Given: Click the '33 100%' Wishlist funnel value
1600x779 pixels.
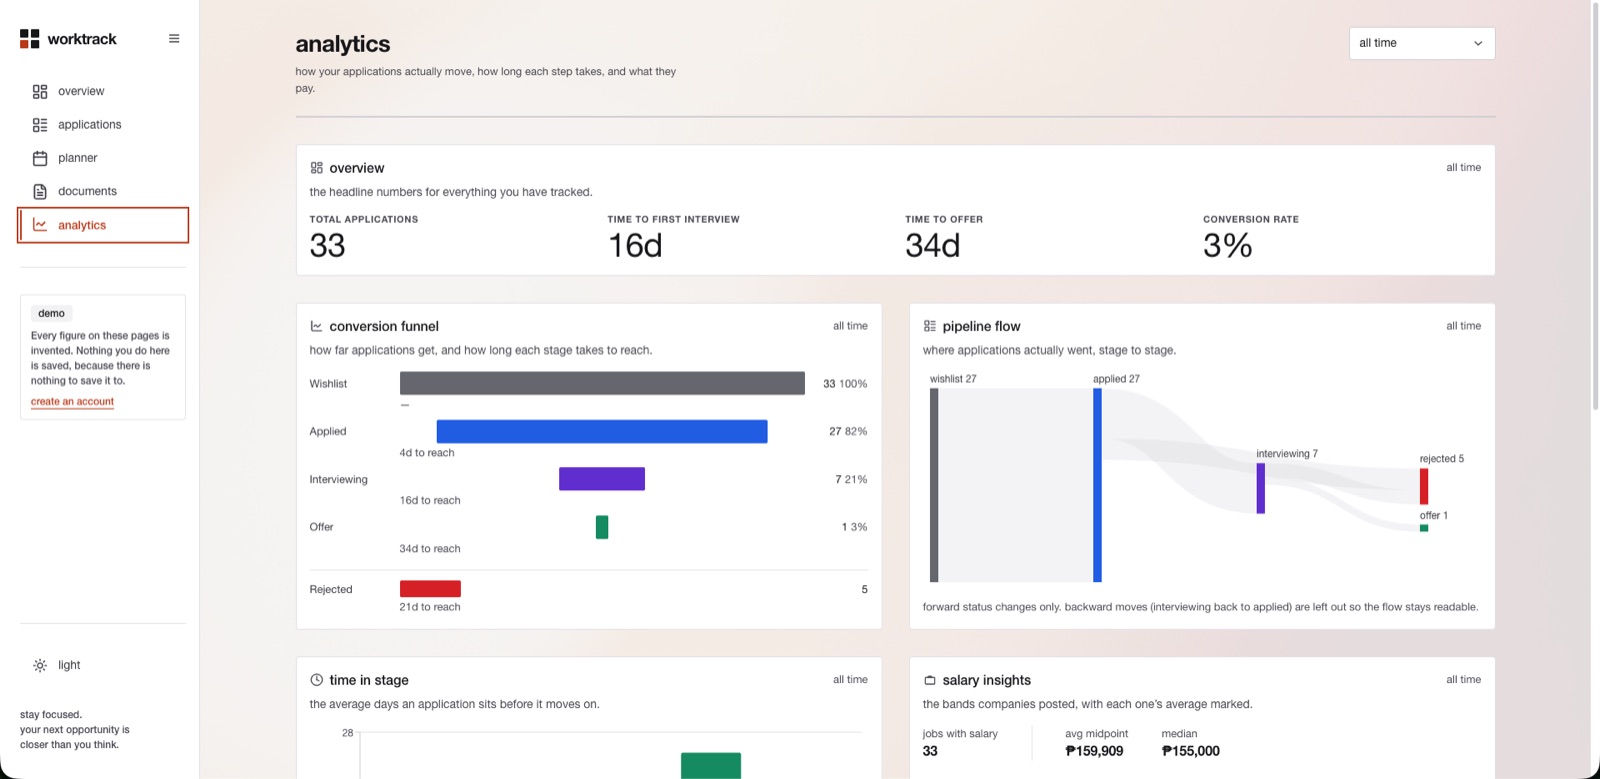Looking at the screenshot, I should click(845, 384).
